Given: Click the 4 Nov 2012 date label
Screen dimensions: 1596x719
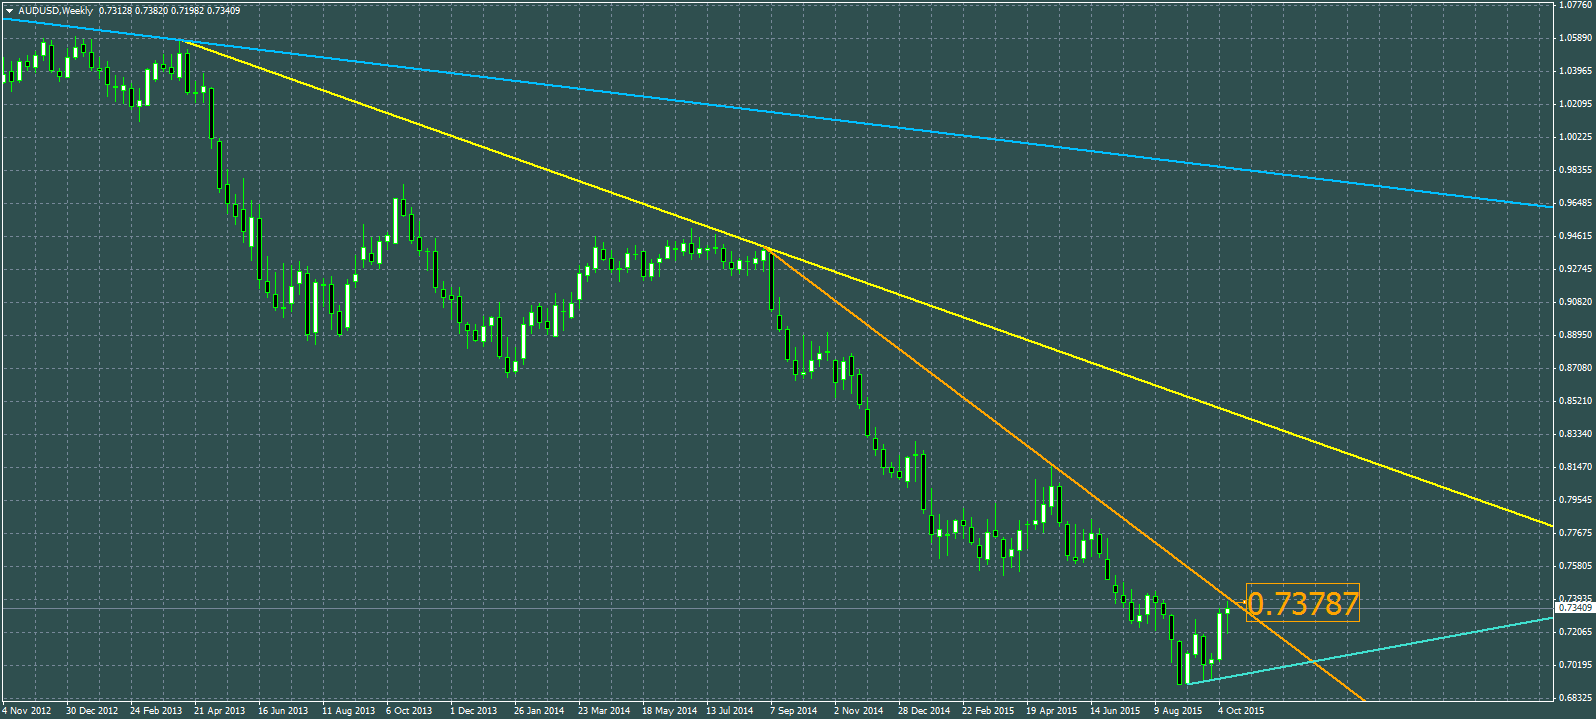Looking at the screenshot, I should (x=27, y=711).
